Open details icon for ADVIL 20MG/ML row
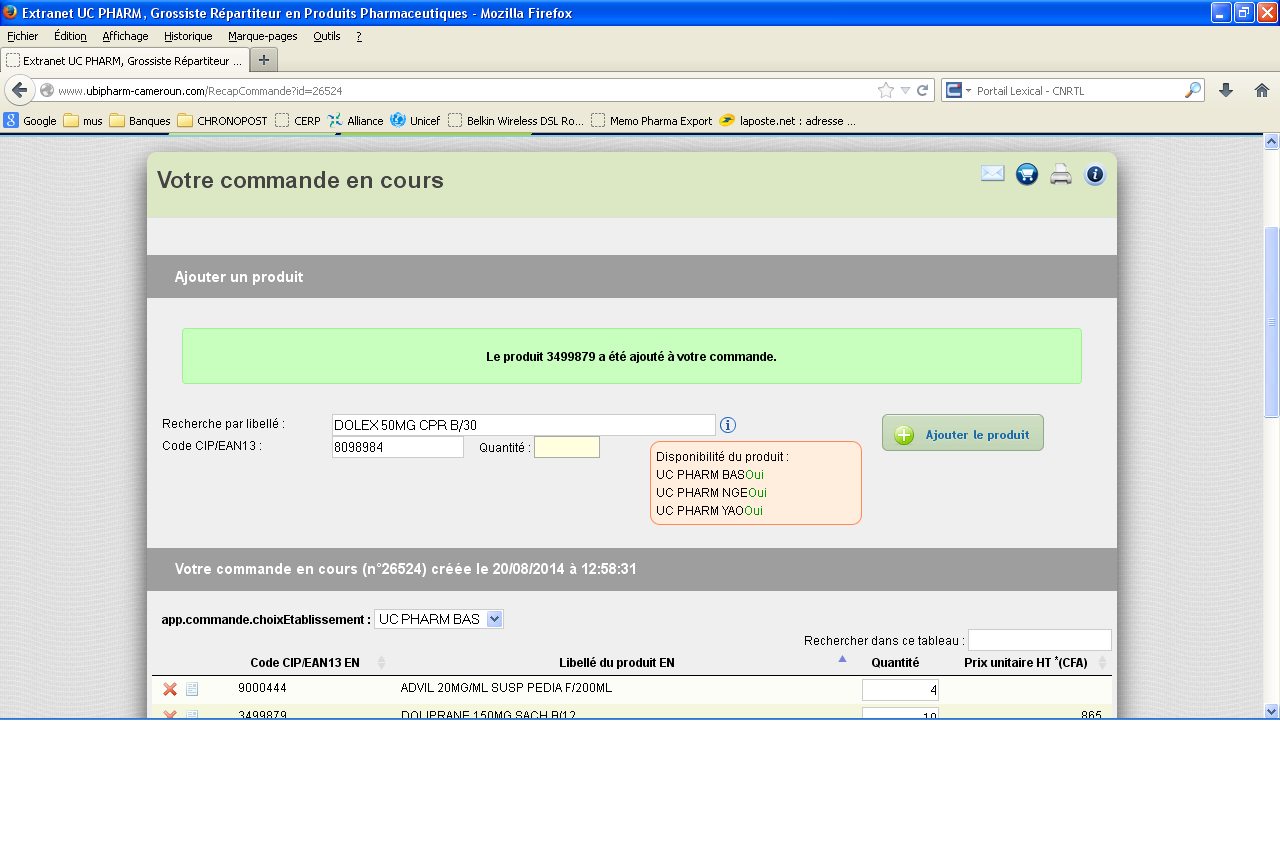This screenshot has height=859, width=1280. coord(192,689)
